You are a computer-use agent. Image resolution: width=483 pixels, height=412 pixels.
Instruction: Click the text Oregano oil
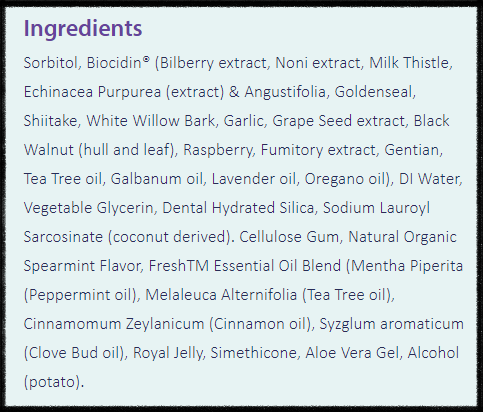[x=345, y=179]
